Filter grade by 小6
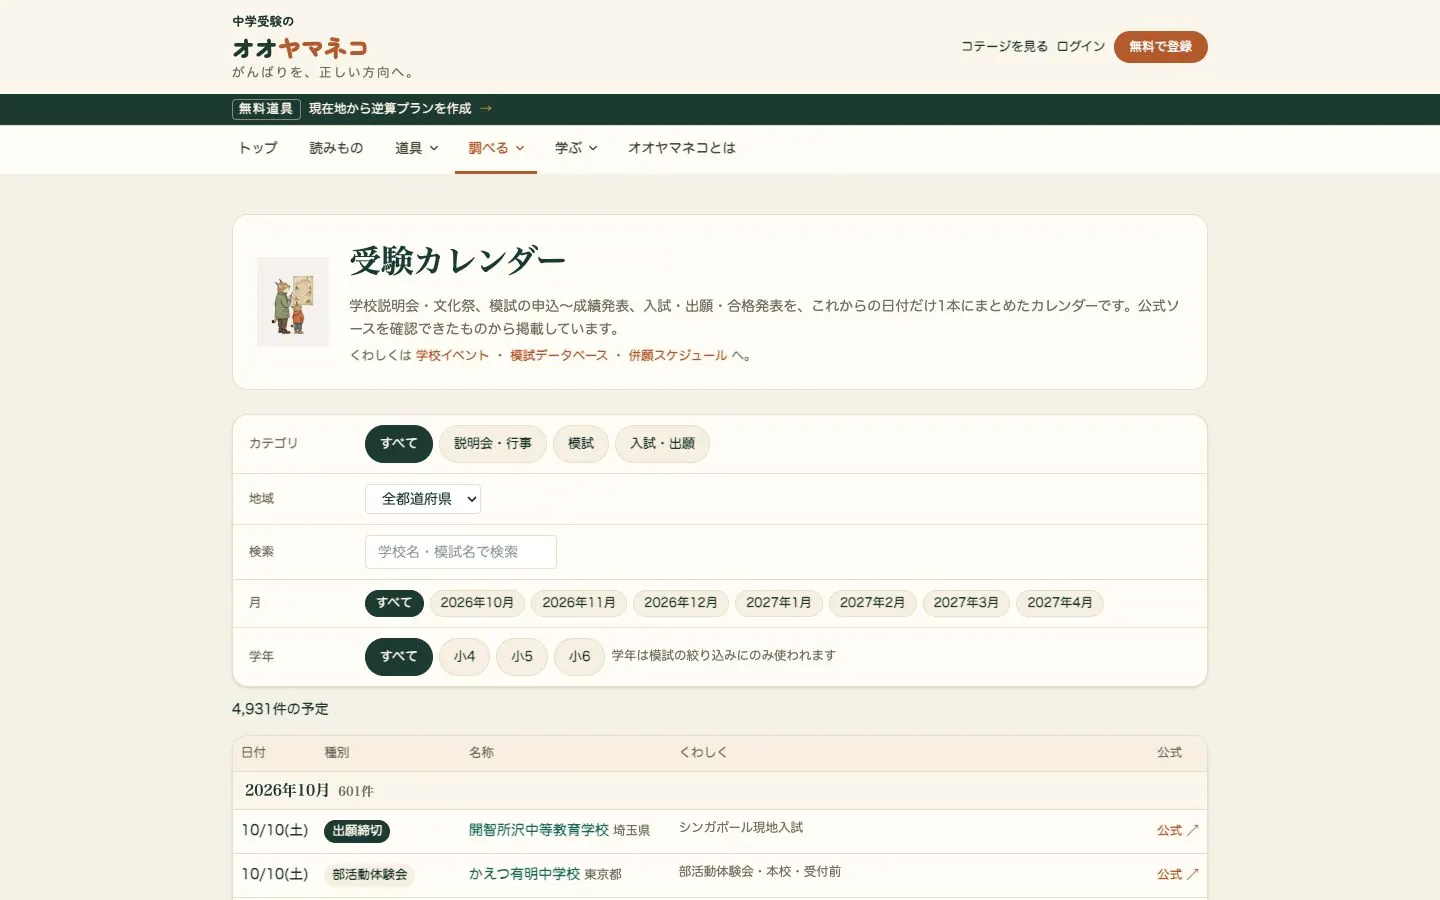 coord(580,657)
